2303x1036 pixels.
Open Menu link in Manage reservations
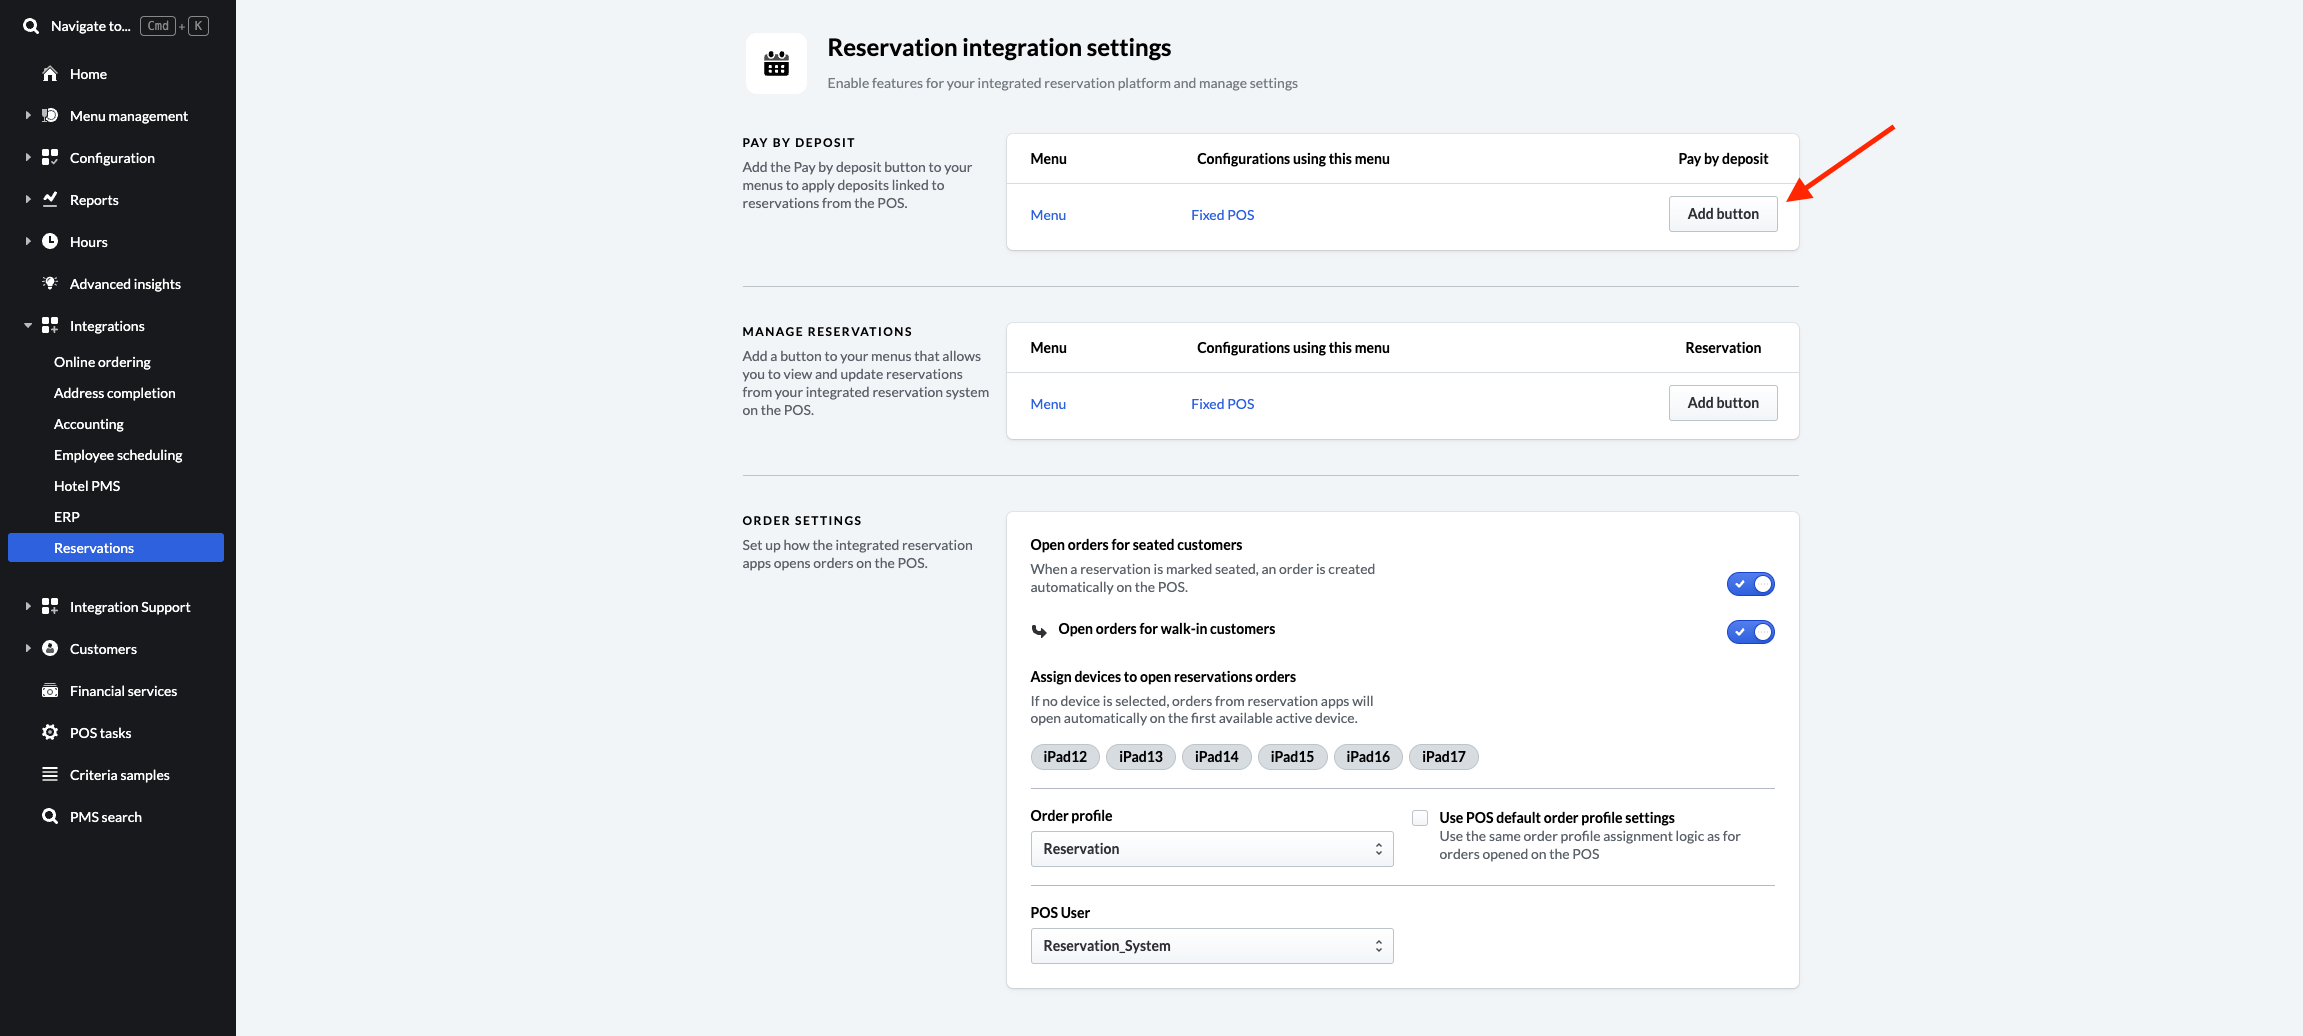pos(1048,404)
